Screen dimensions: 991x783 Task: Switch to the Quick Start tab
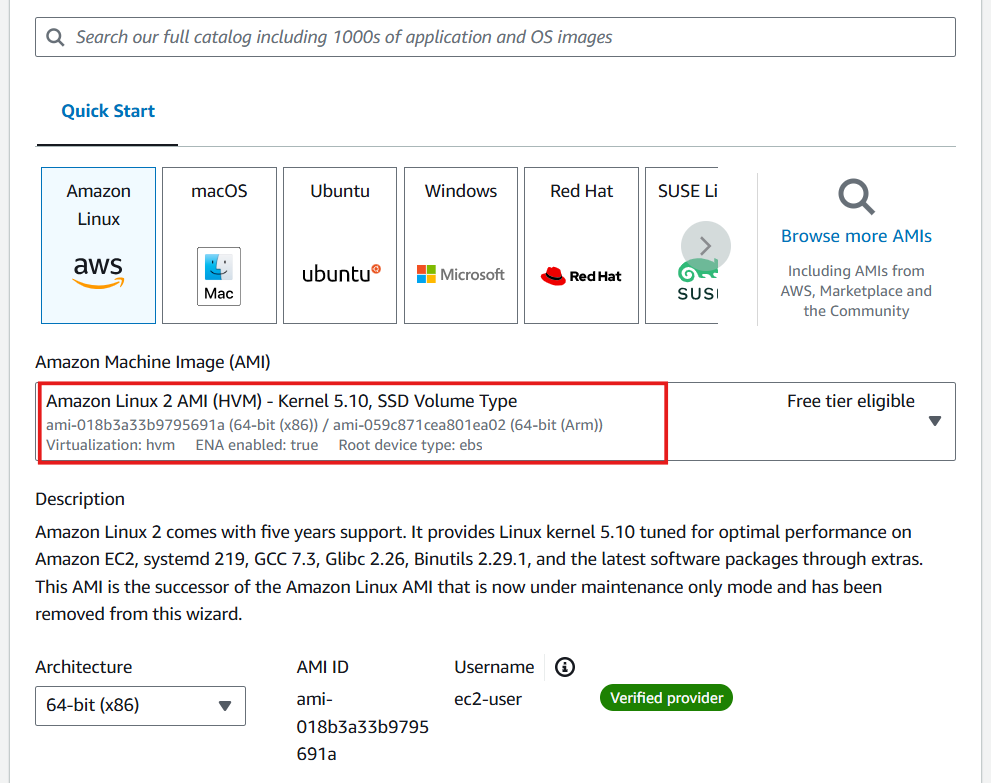coord(107,111)
